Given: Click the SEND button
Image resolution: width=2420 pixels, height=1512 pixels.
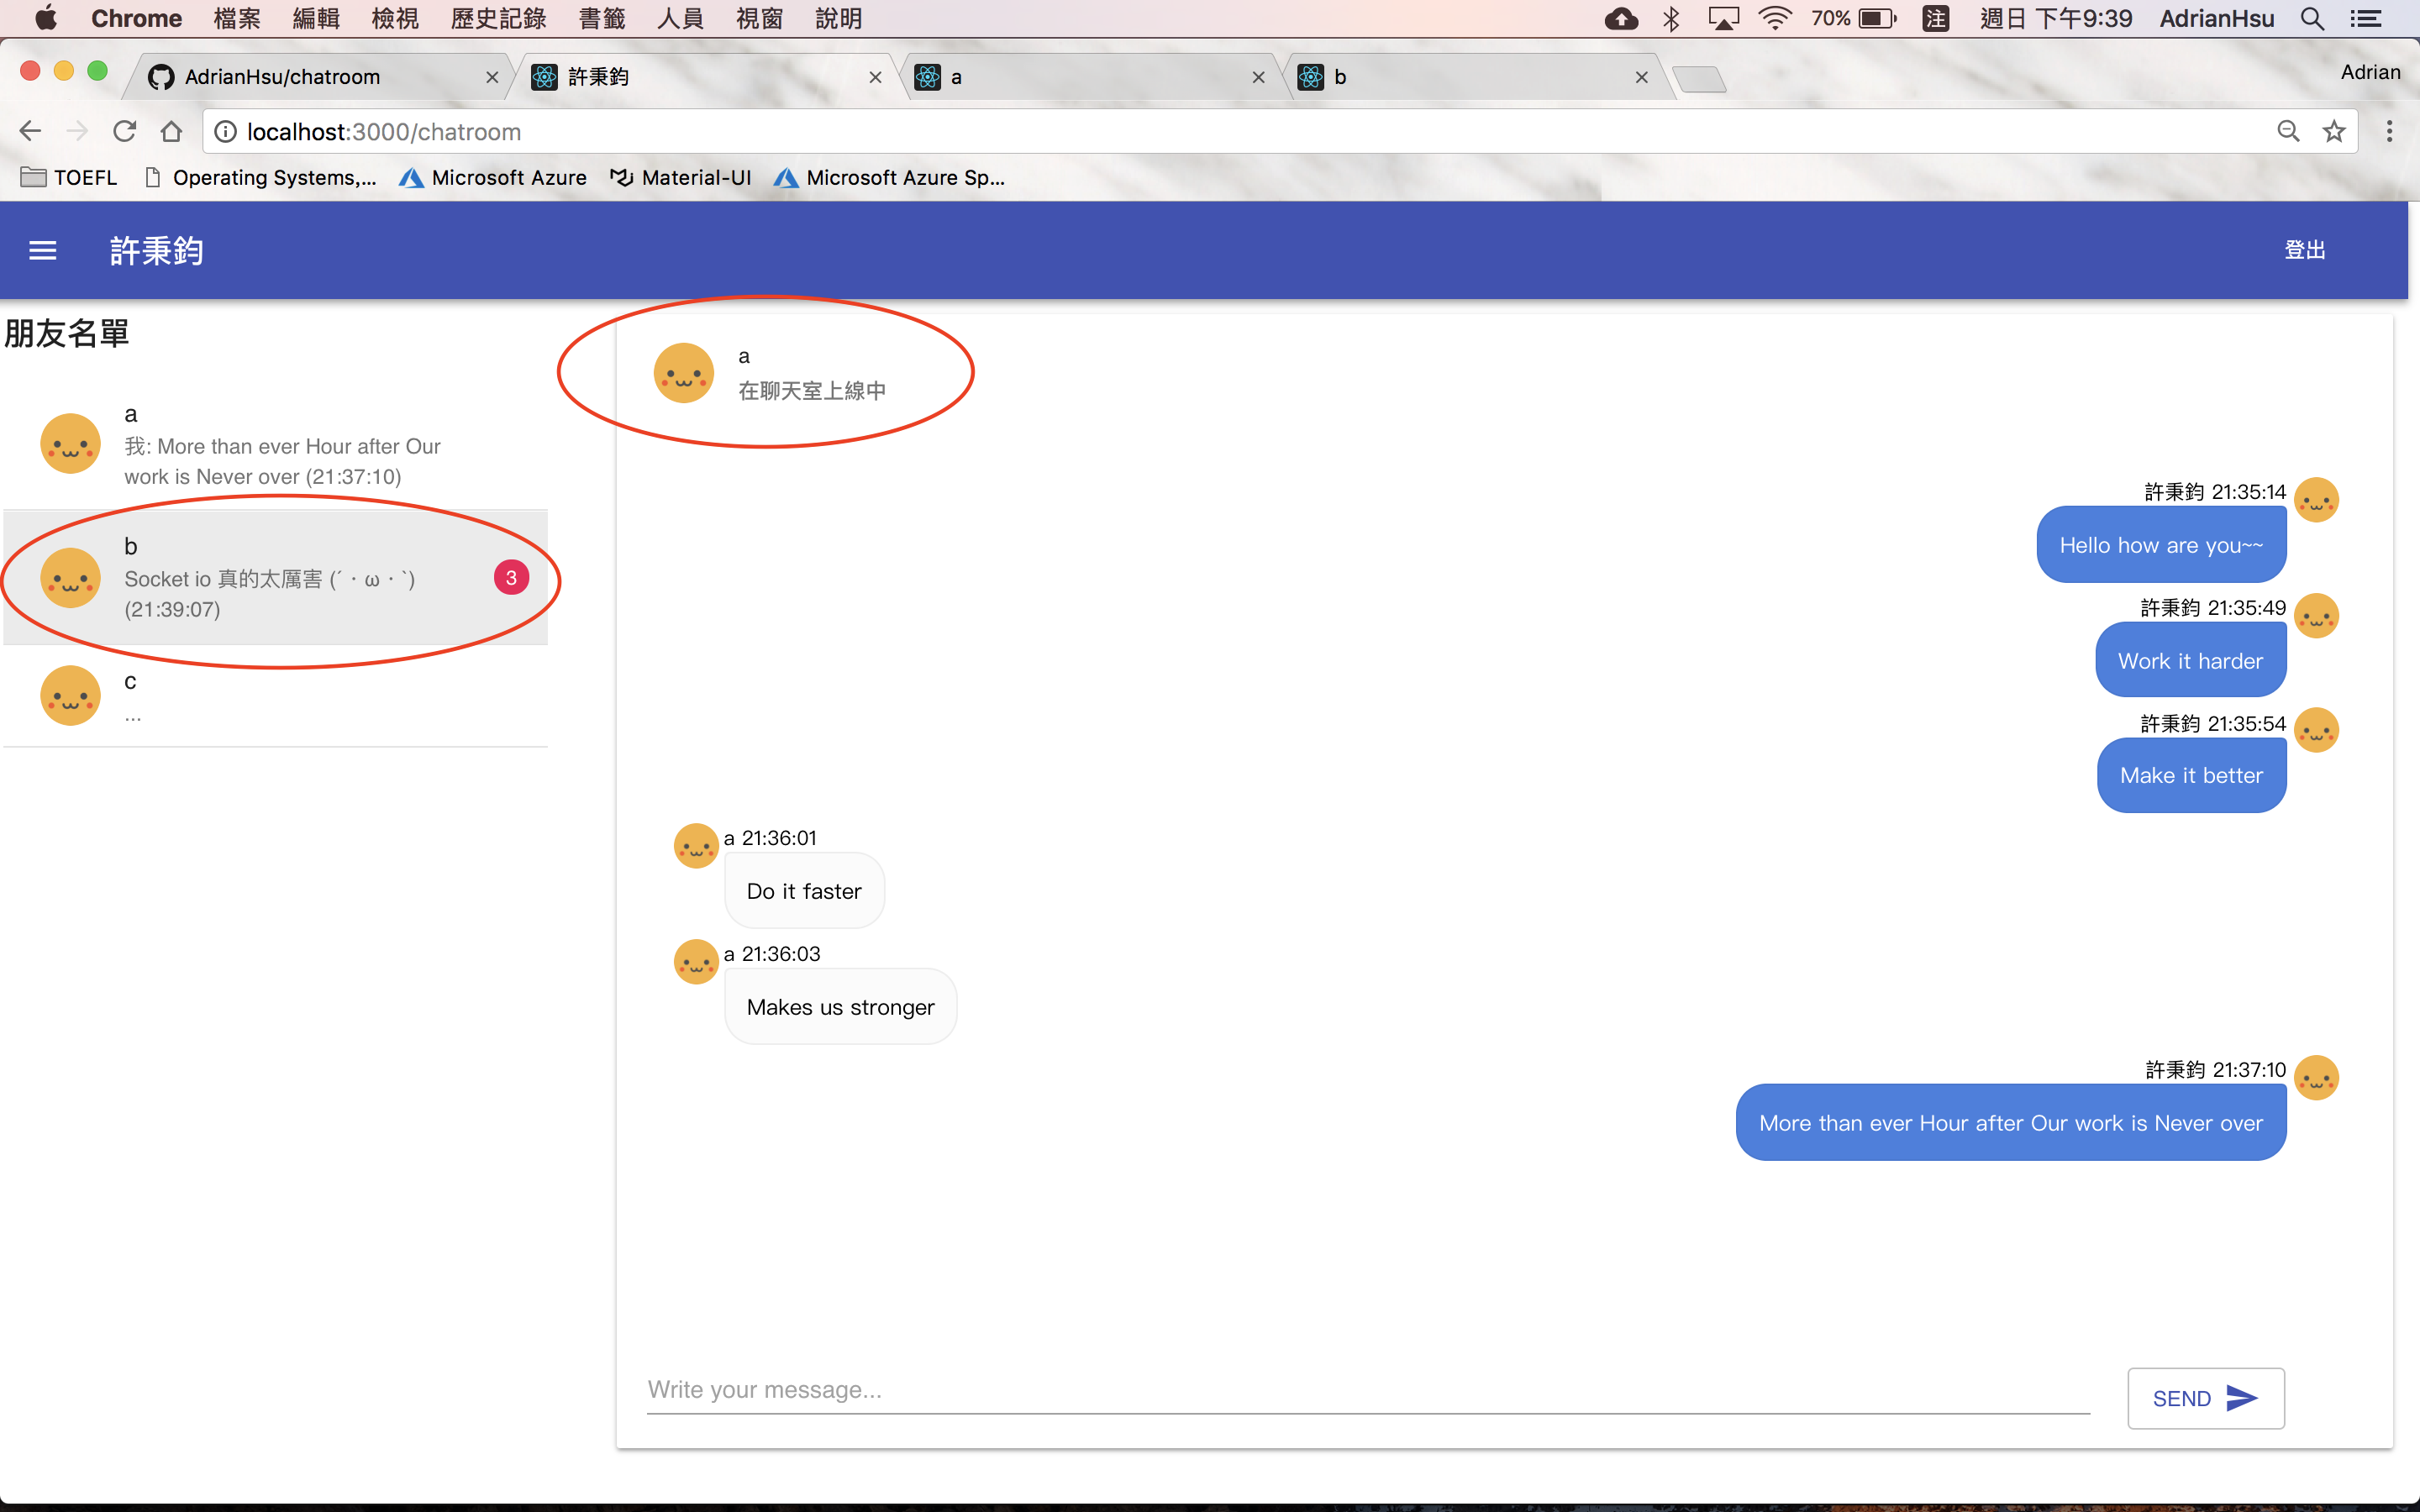Looking at the screenshot, I should tap(2205, 1398).
